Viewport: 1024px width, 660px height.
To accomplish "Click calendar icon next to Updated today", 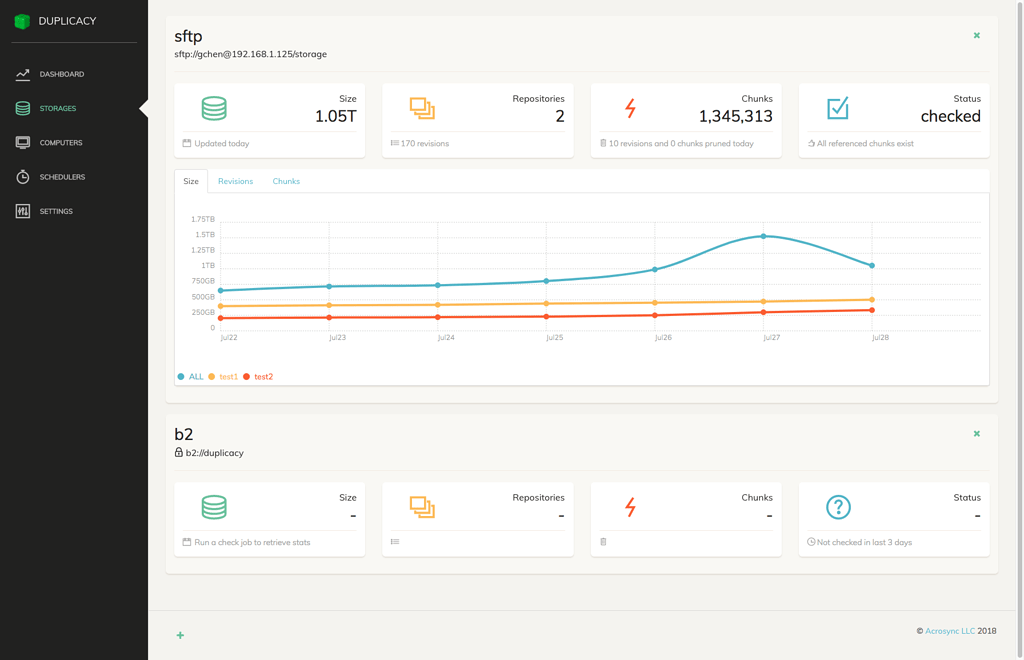I will pyautogui.click(x=187, y=143).
